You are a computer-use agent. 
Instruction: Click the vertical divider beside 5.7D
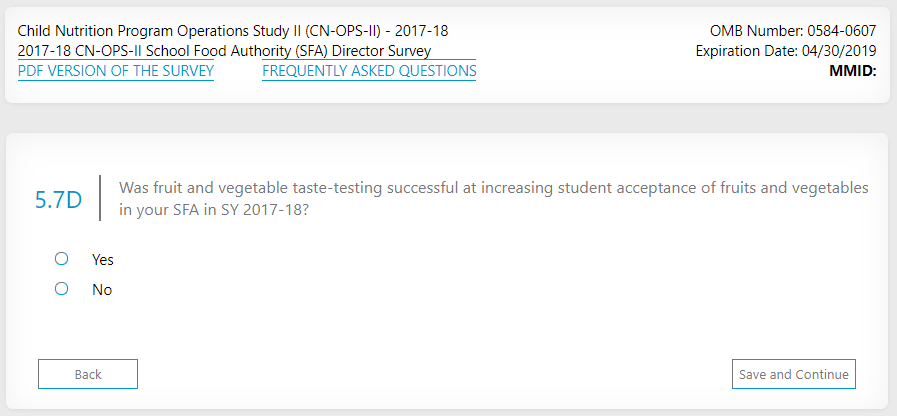click(100, 198)
